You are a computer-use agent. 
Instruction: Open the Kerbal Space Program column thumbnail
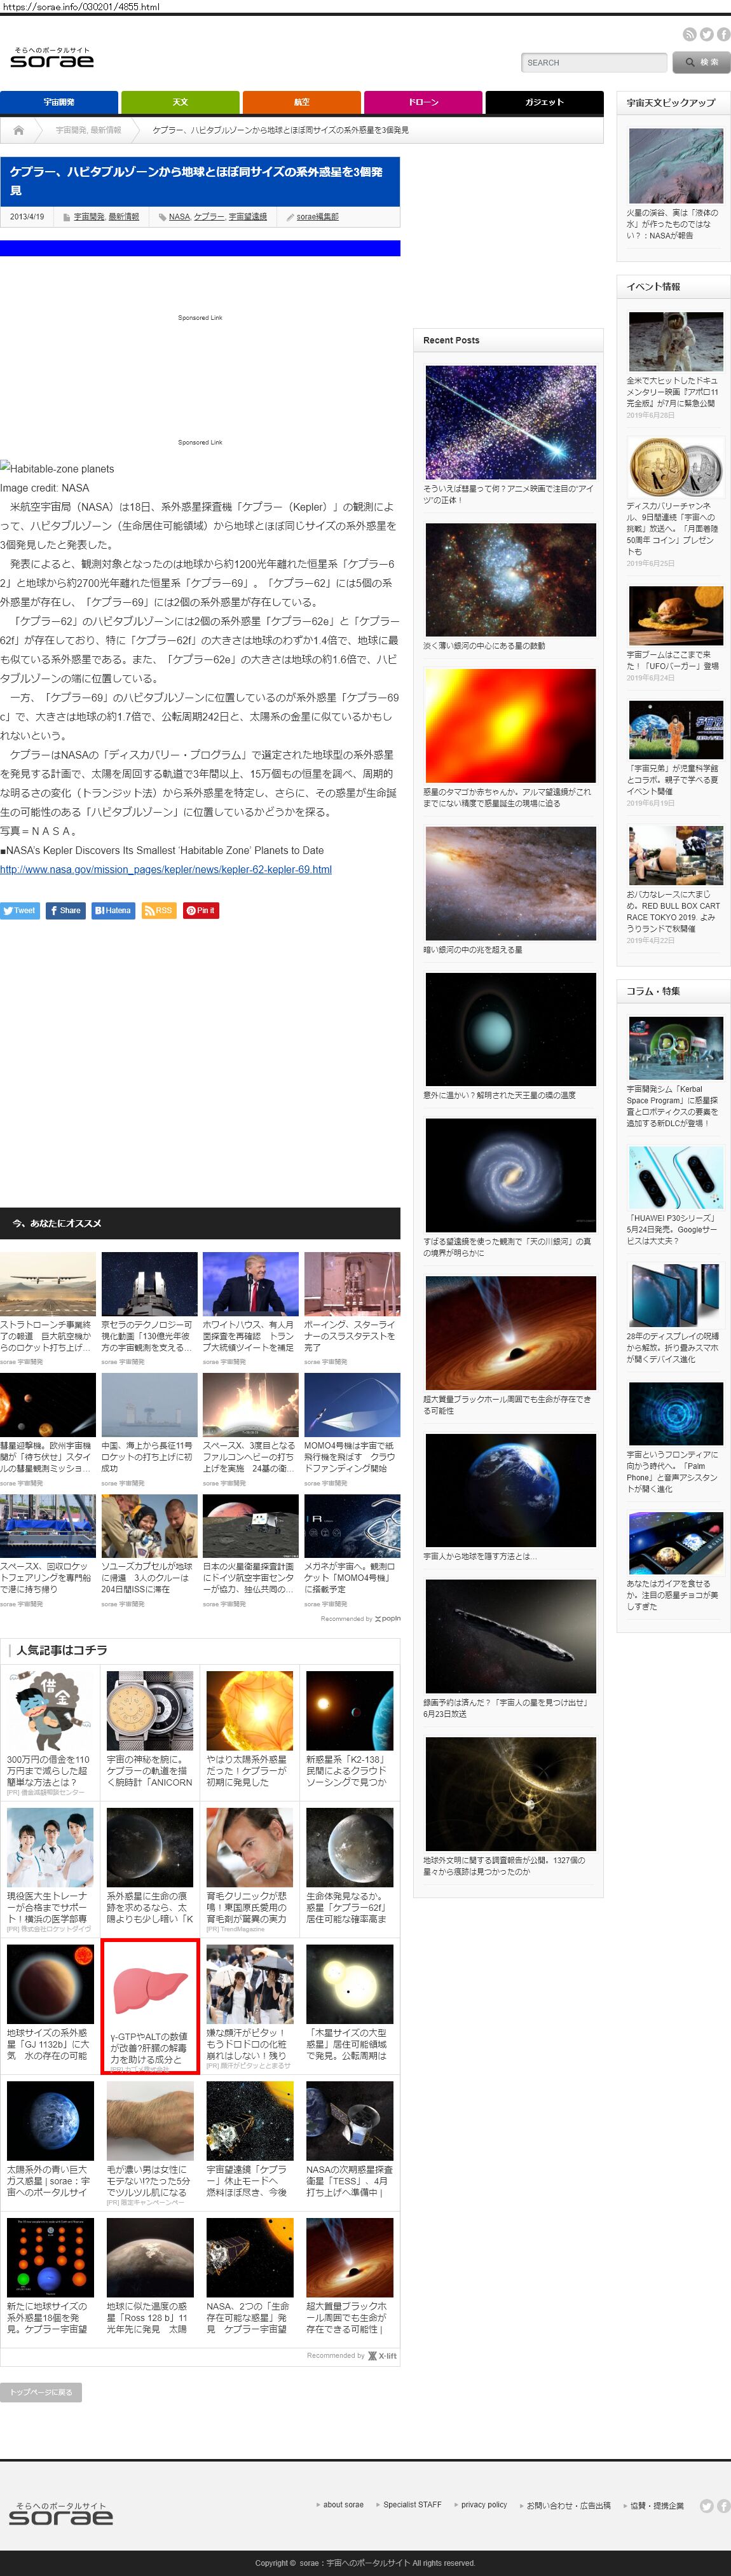point(675,1047)
